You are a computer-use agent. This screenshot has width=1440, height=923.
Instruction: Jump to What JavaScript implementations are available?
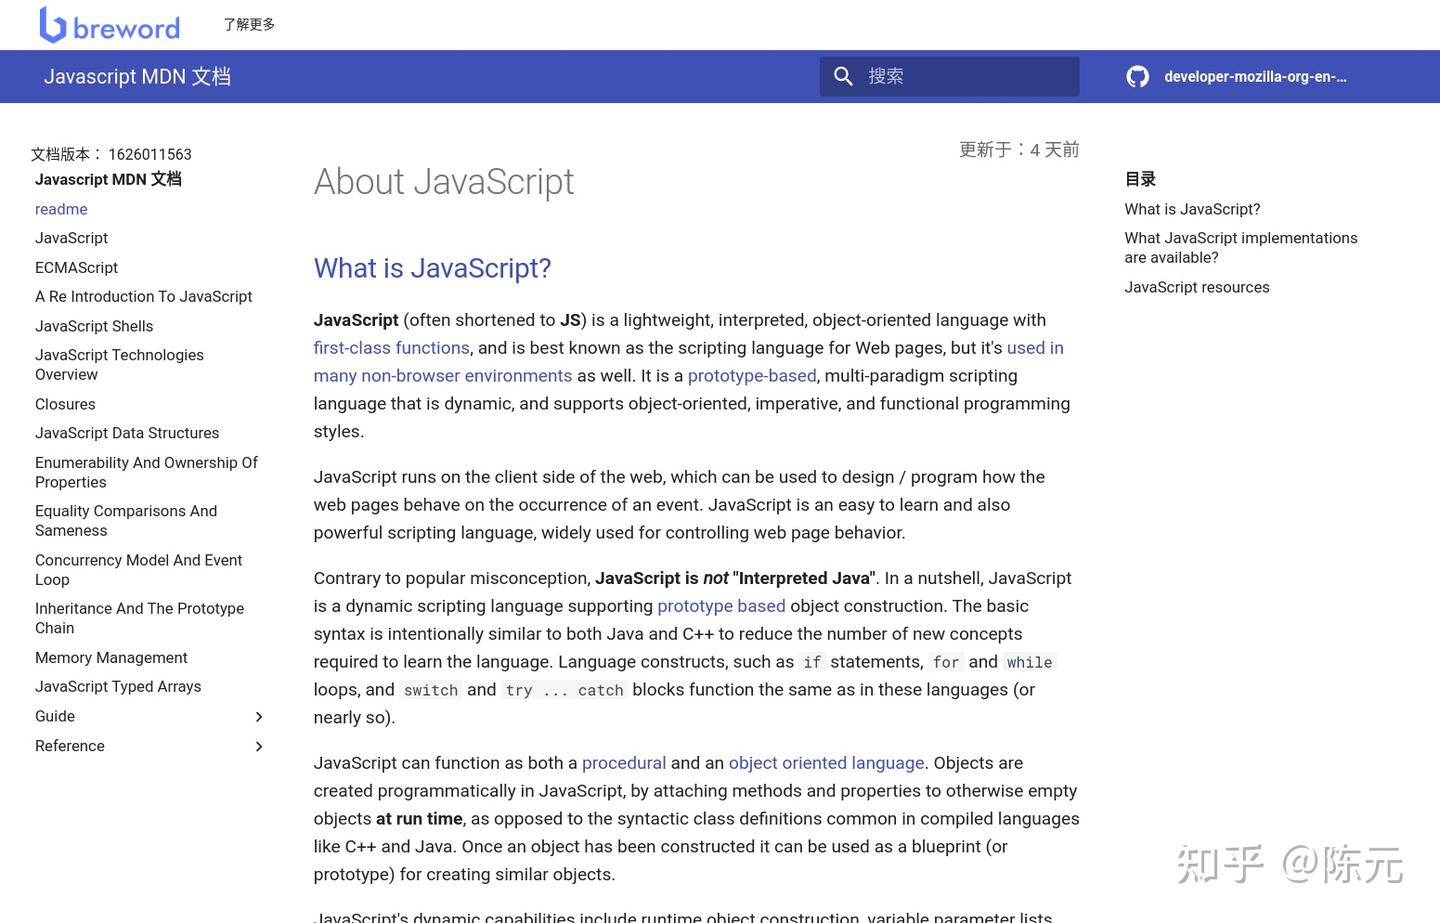1240,247
